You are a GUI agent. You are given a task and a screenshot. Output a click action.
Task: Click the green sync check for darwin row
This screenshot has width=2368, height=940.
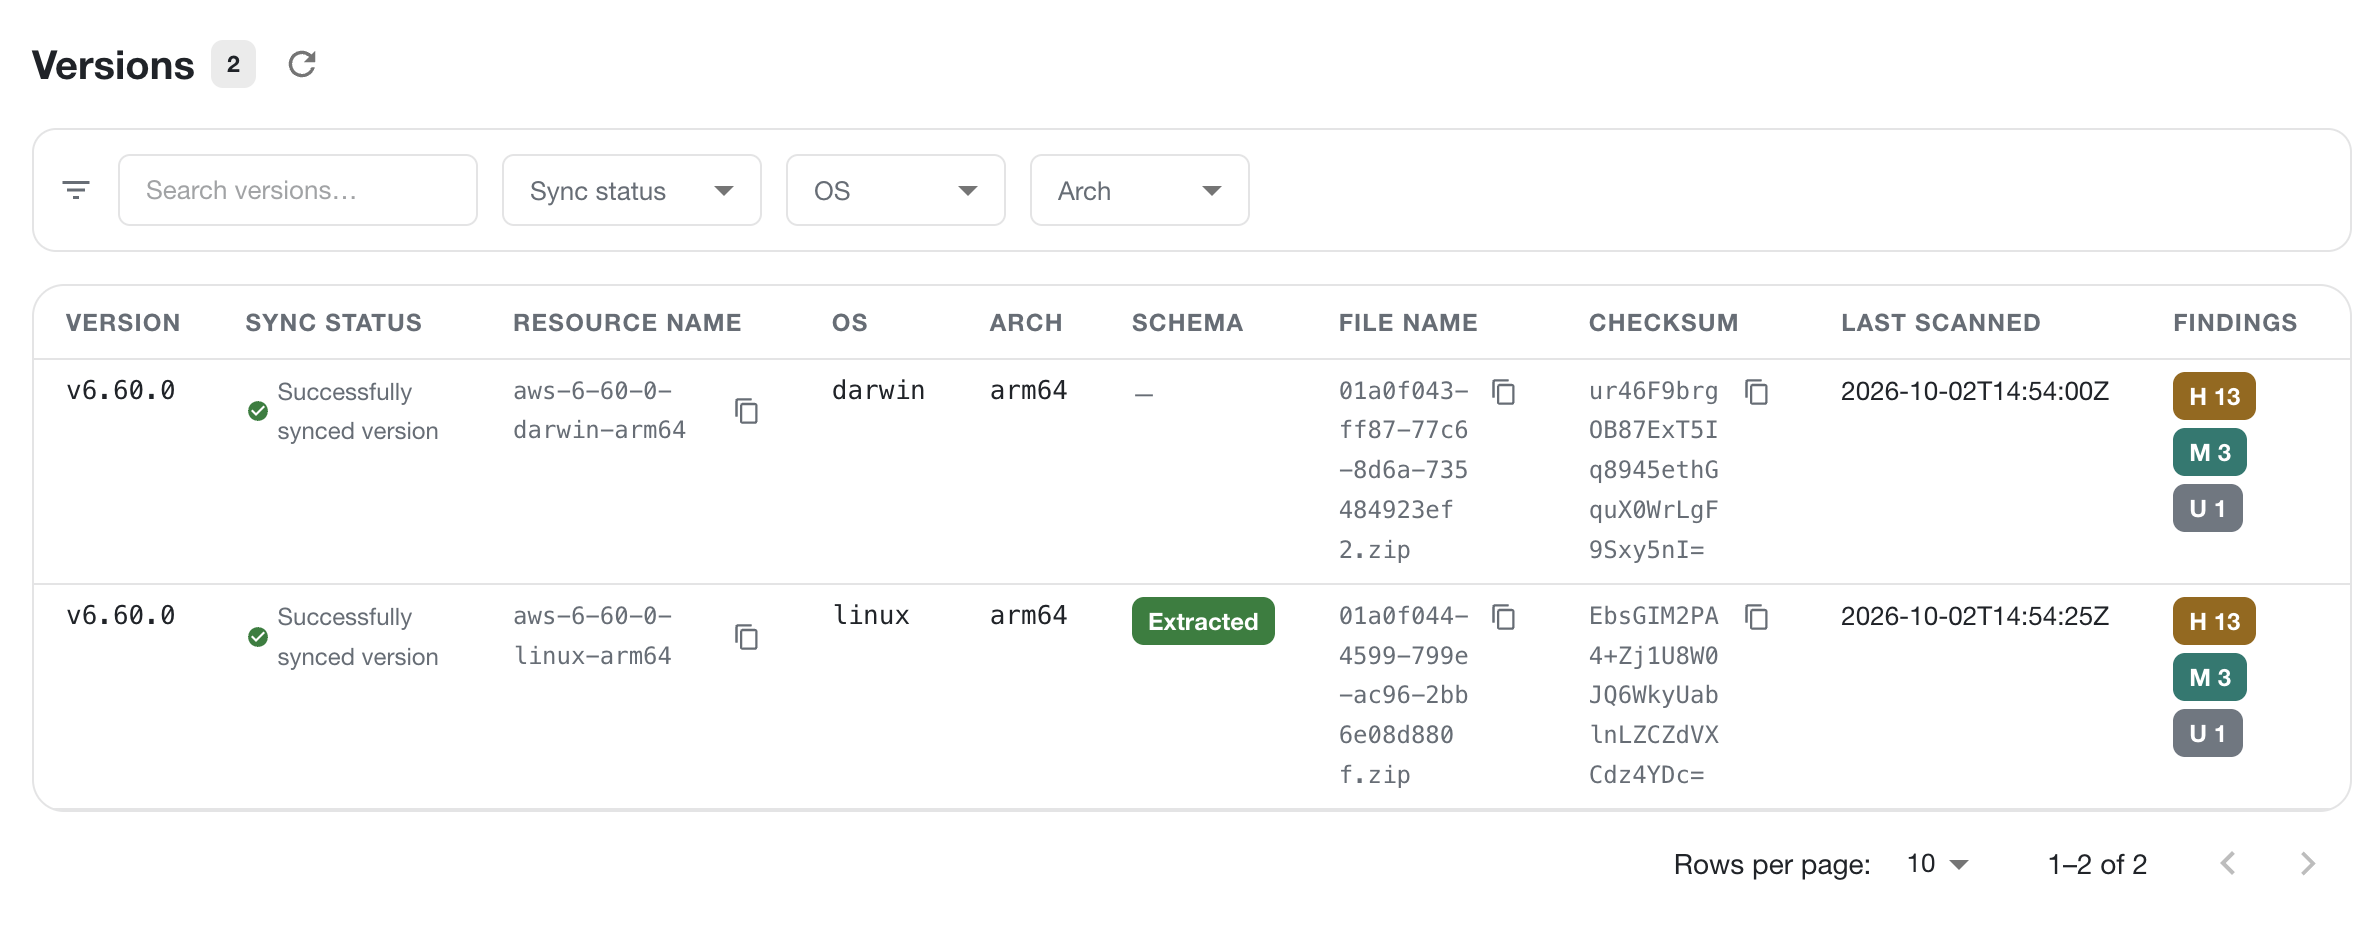[258, 411]
